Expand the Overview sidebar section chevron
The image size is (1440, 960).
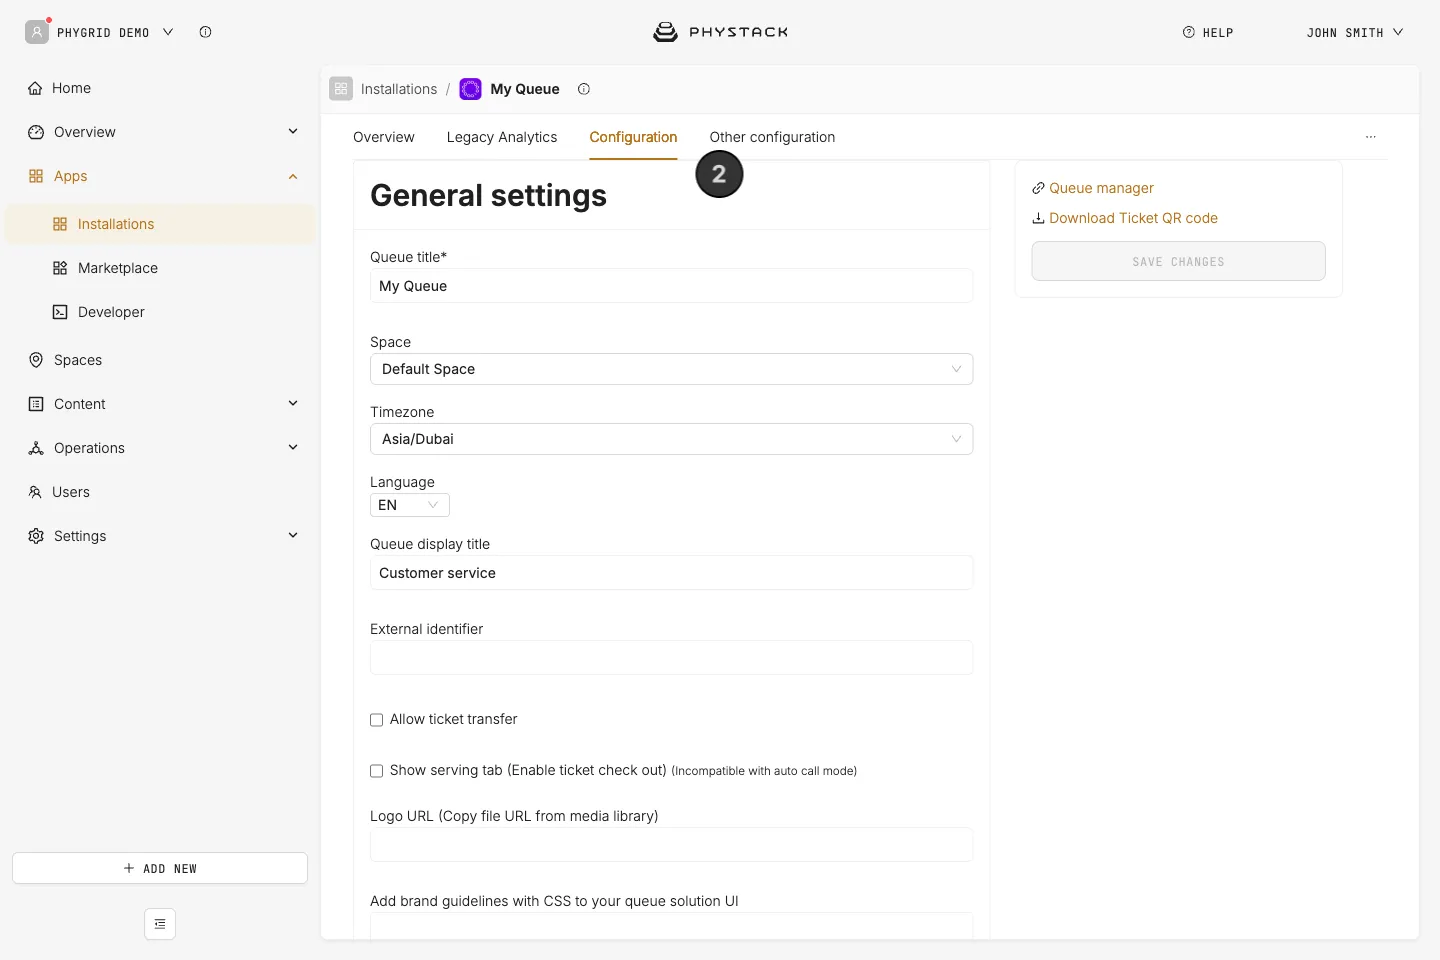pos(293,131)
